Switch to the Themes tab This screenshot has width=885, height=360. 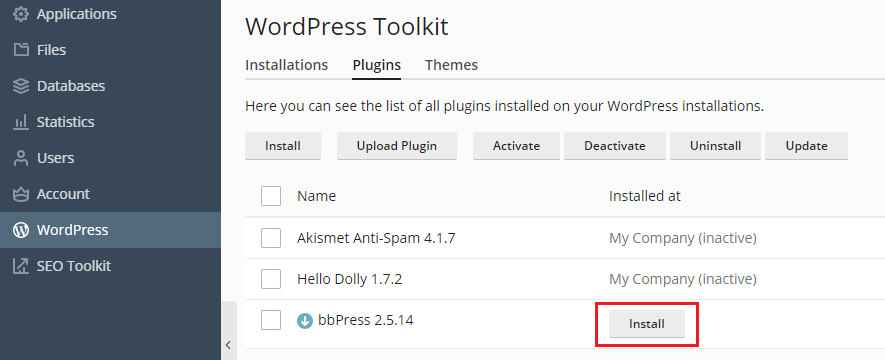(x=452, y=65)
